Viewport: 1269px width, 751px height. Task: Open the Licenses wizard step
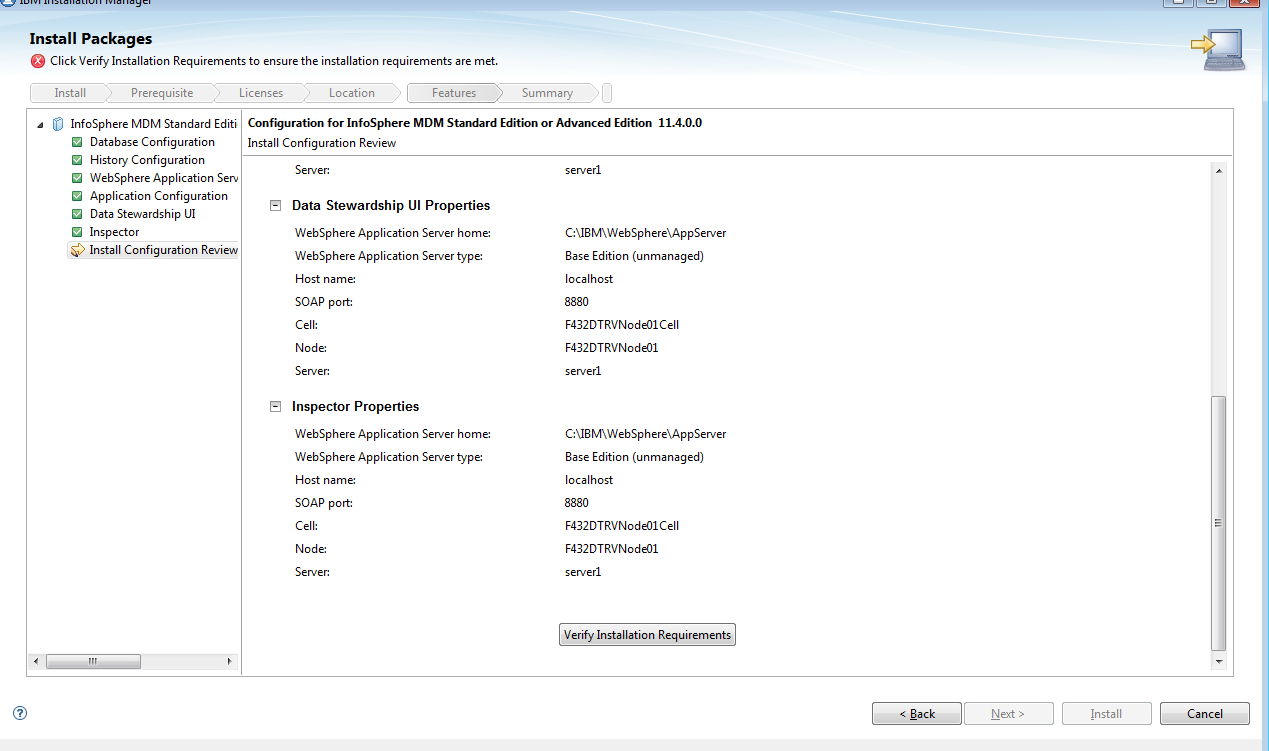(261, 93)
